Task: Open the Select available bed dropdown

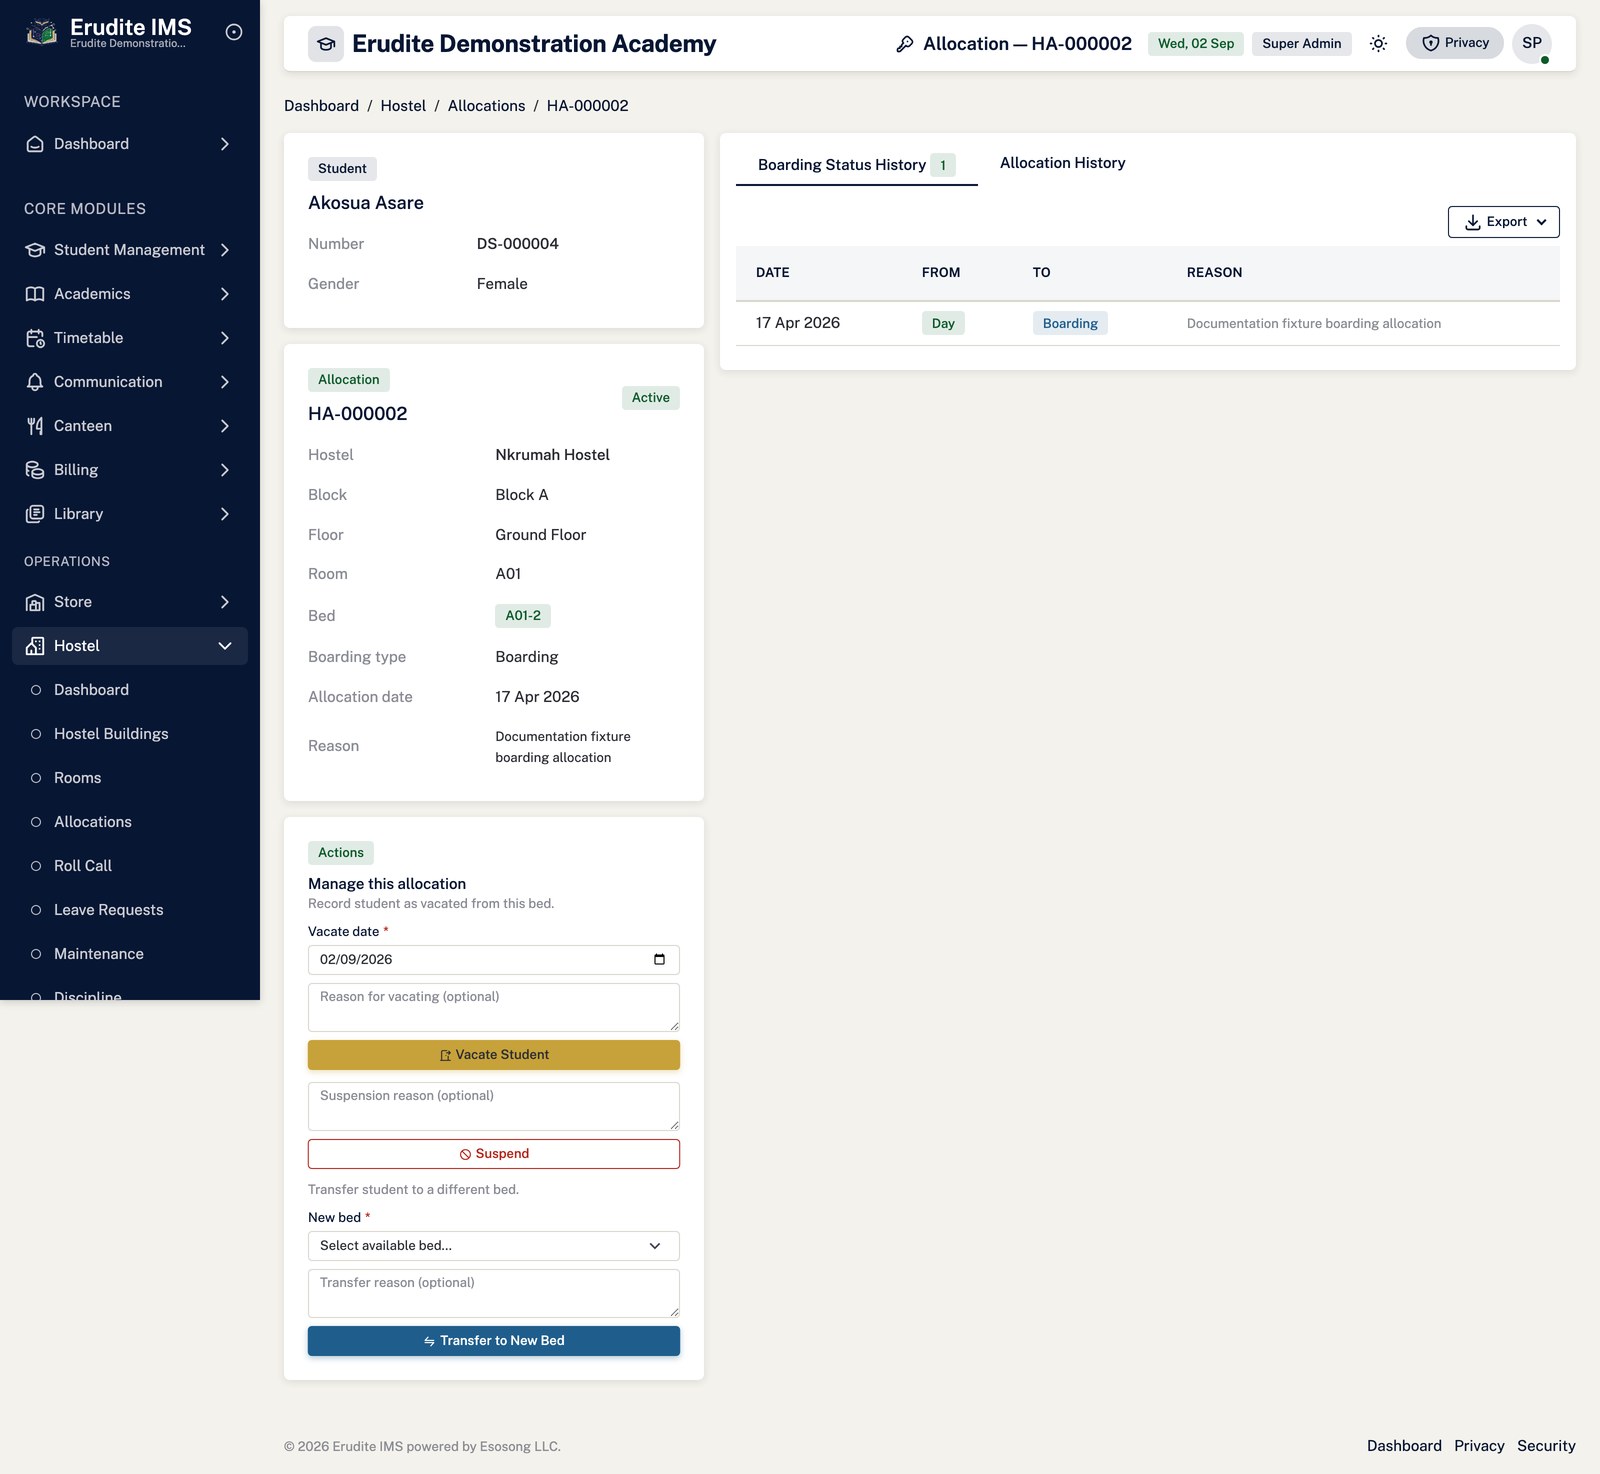Action: click(x=494, y=1246)
